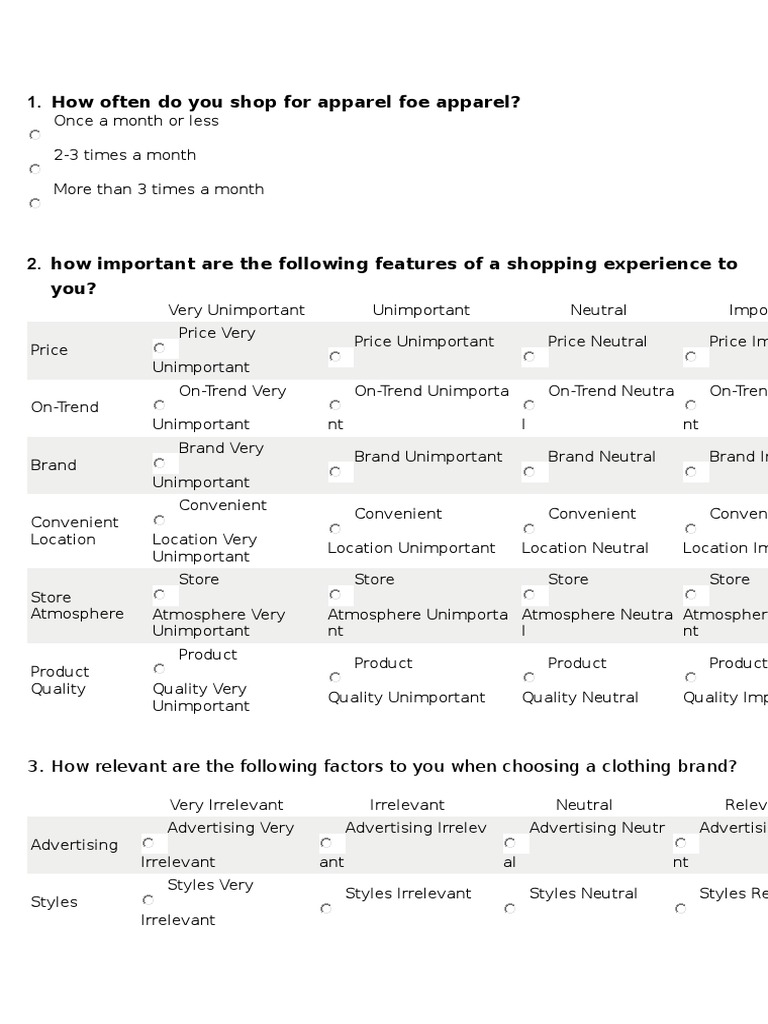
Task: Choose Product Quality Unimportant radio button
Action: pyautogui.click(x=335, y=677)
